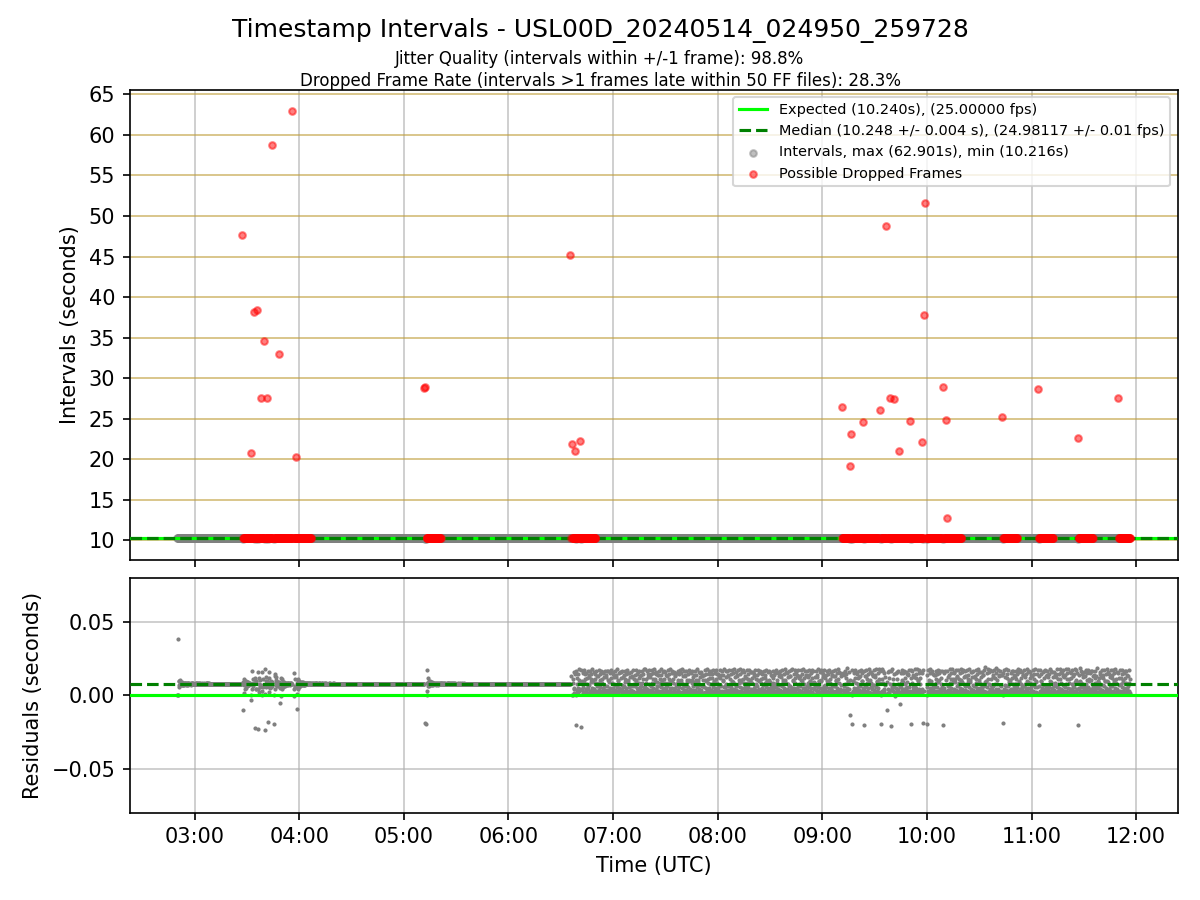Click the red dot marker in the legend
This screenshot has height=900, width=1200.
point(754,174)
